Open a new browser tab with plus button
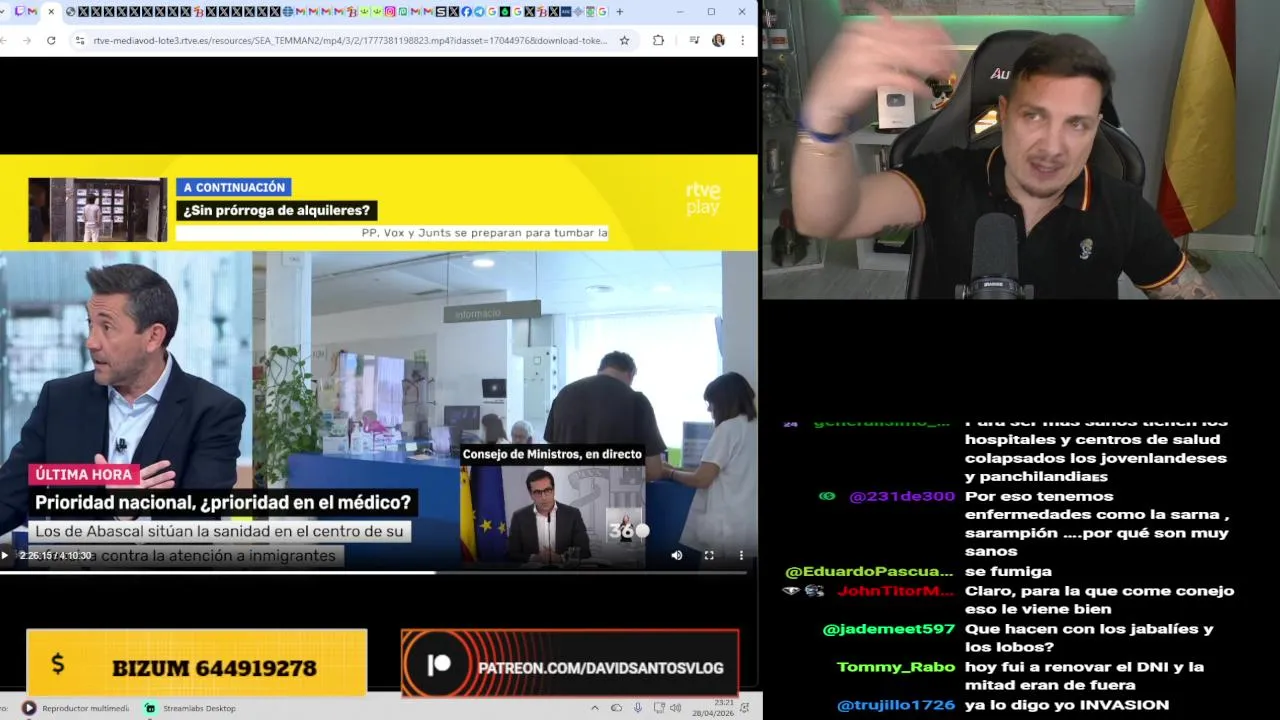 (620, 11)
